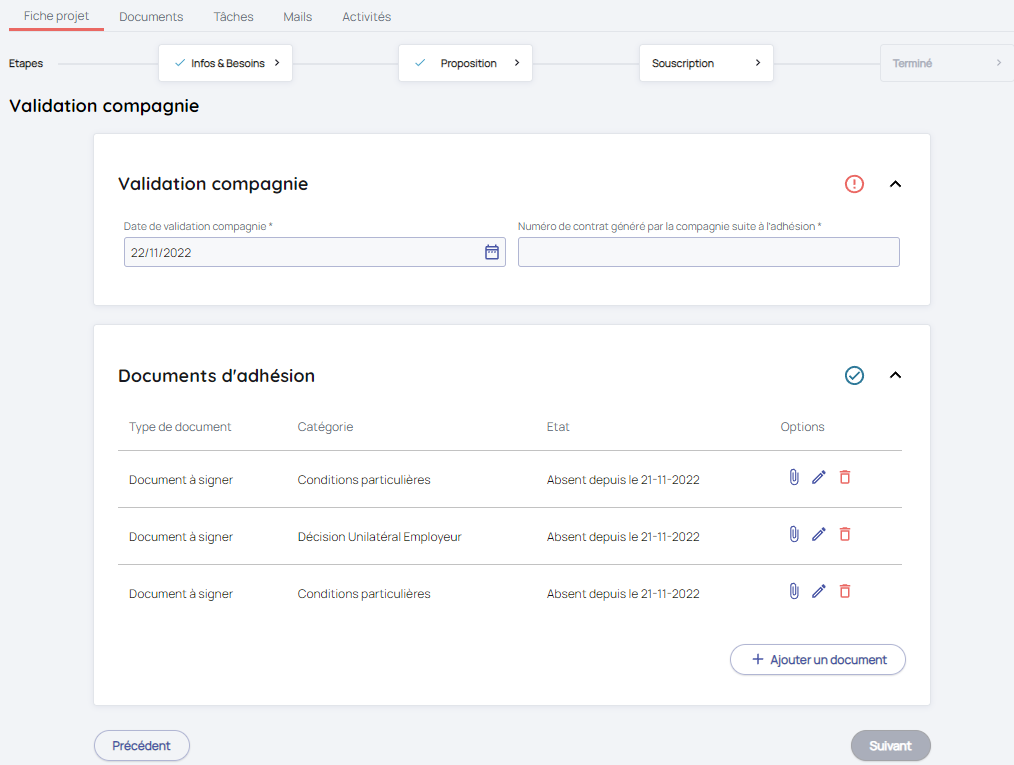Attach file to Décision Unilatéral Employeur row
Image resolution: width=1014 pixels, height=765 pixels.
[x=794, y=535]
